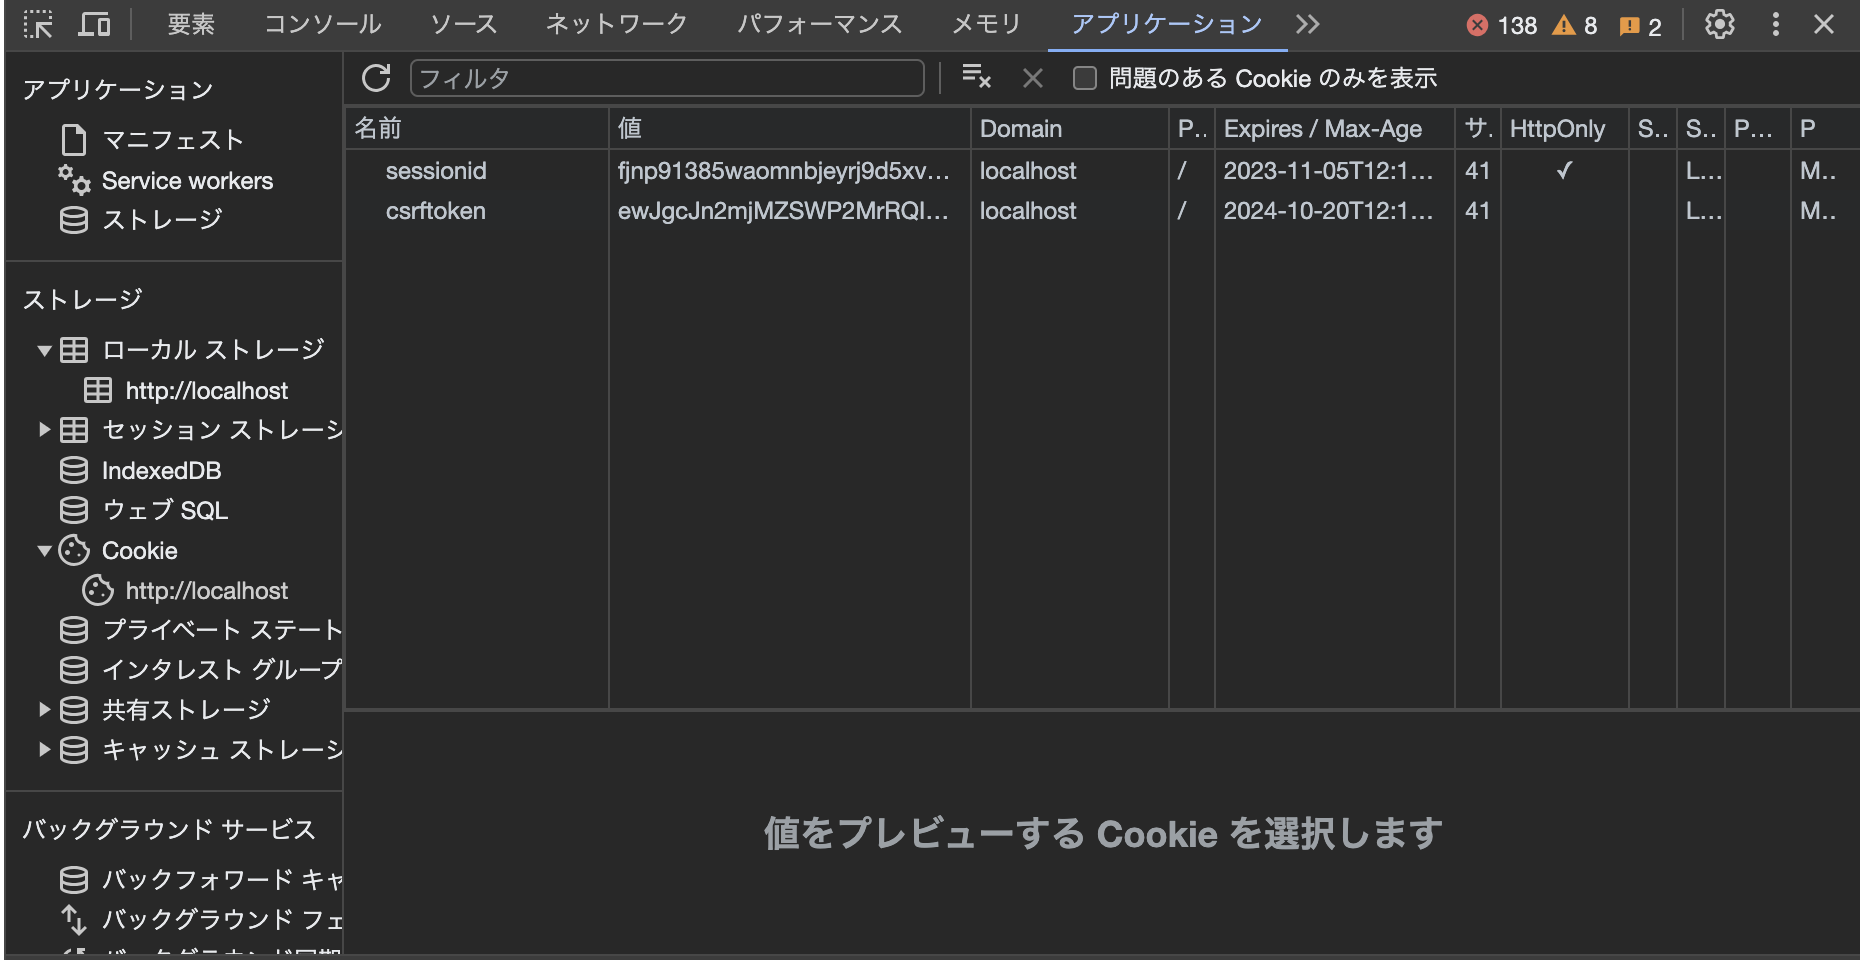Expand セッション ストレージ in sidebar
The height and width of the screenshot is (960, 1860).
click(43, 430)
